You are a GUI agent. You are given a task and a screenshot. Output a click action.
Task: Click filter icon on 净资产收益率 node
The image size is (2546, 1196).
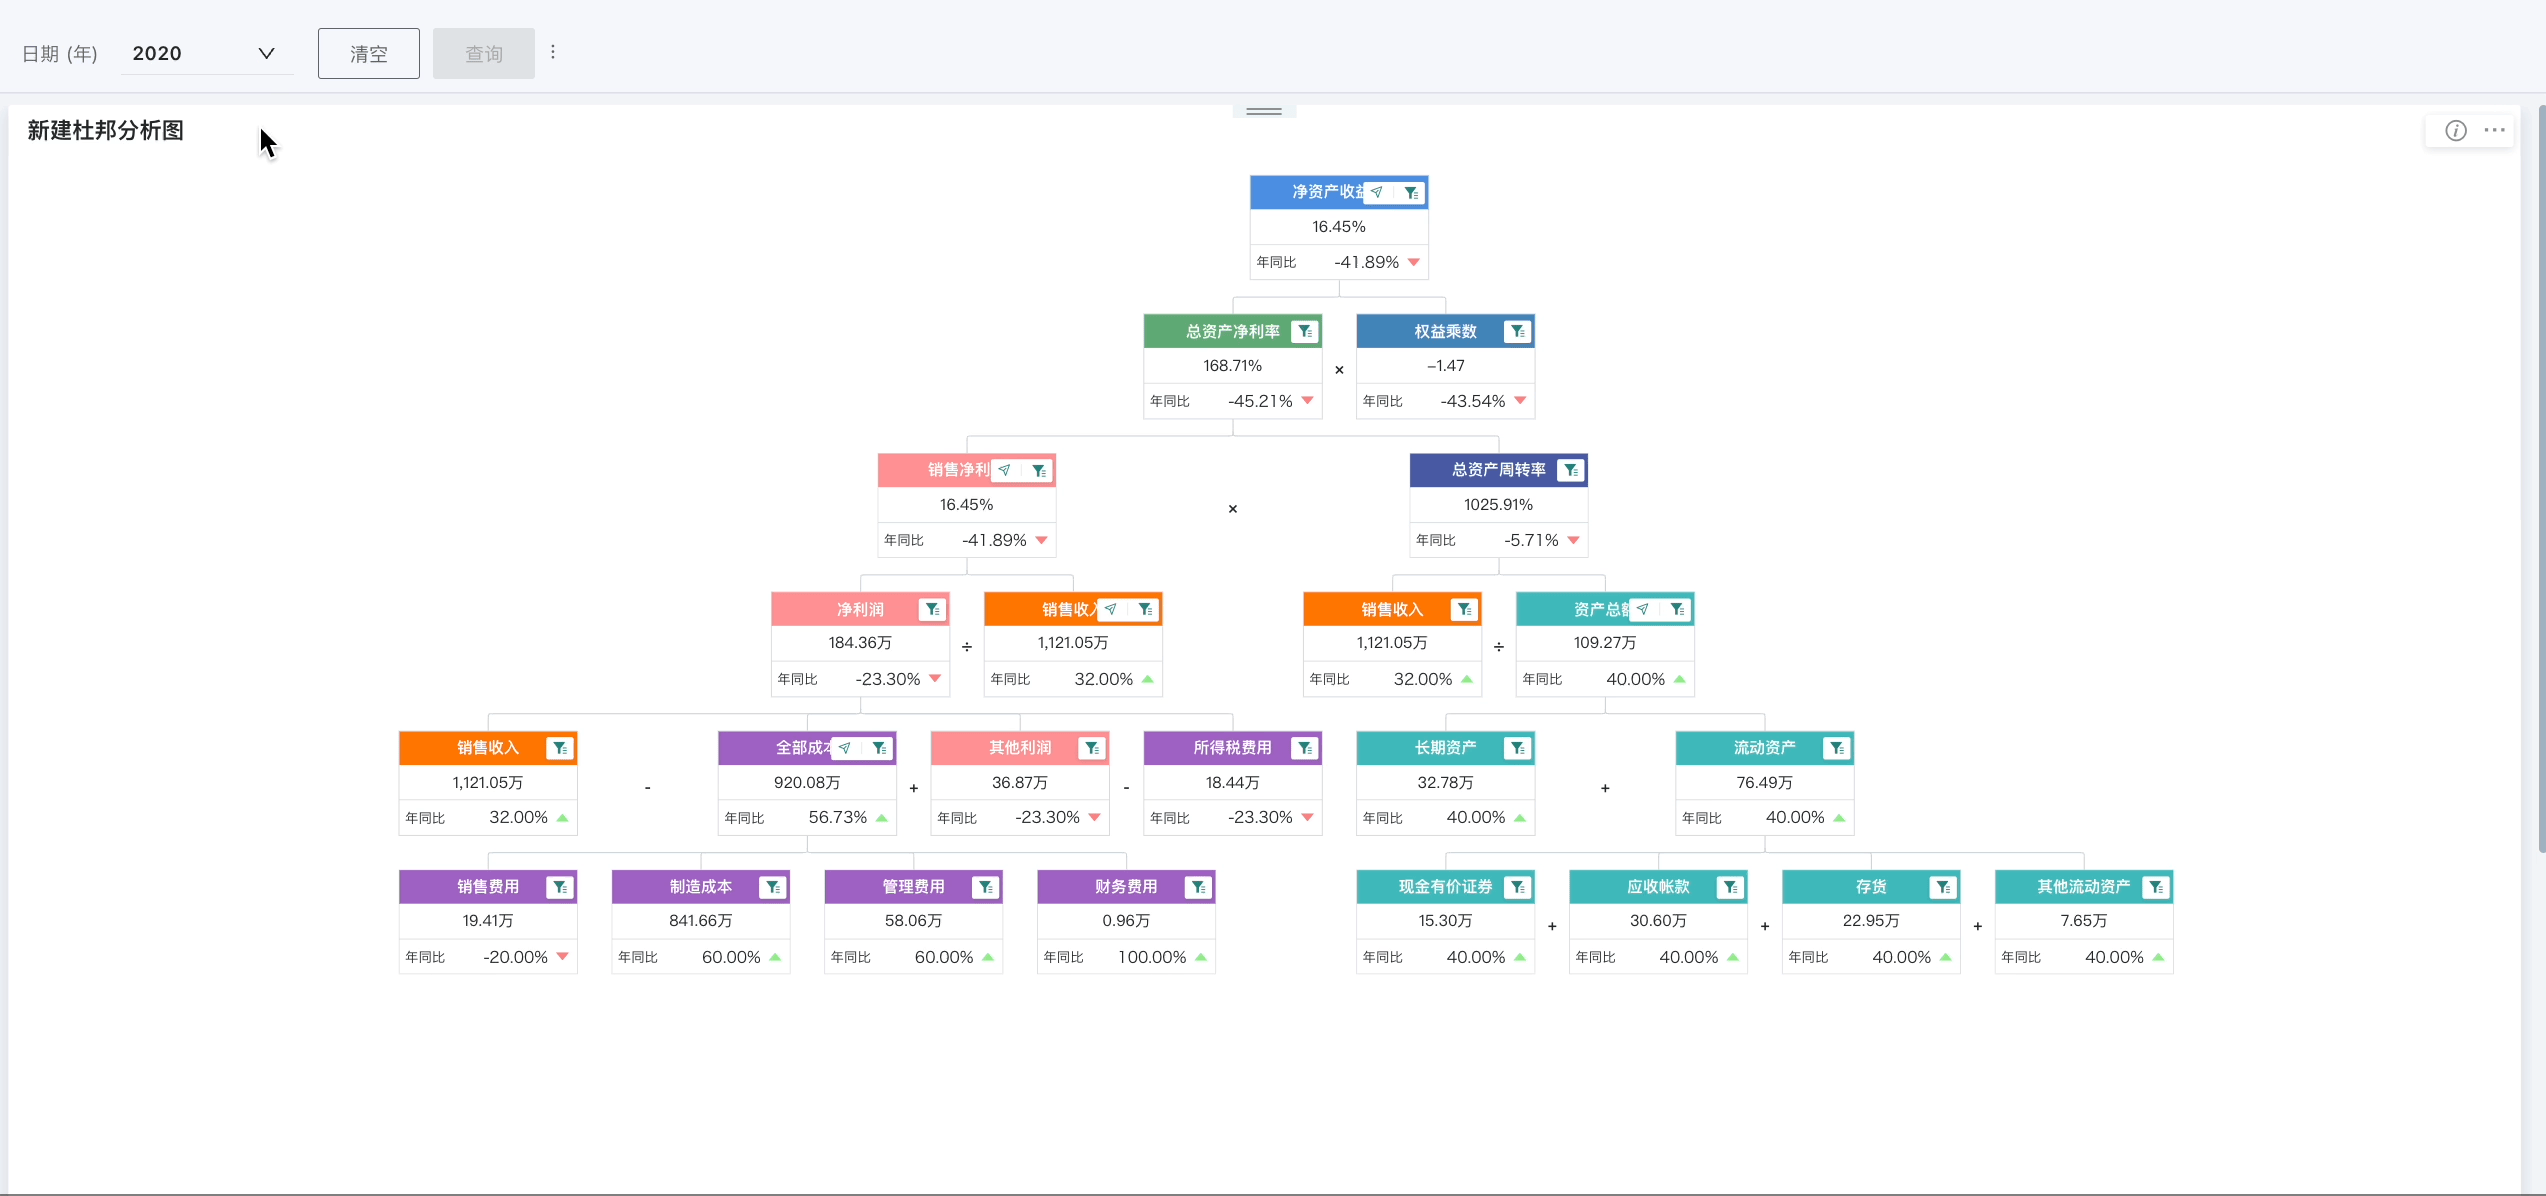[x=1411, y=192]
